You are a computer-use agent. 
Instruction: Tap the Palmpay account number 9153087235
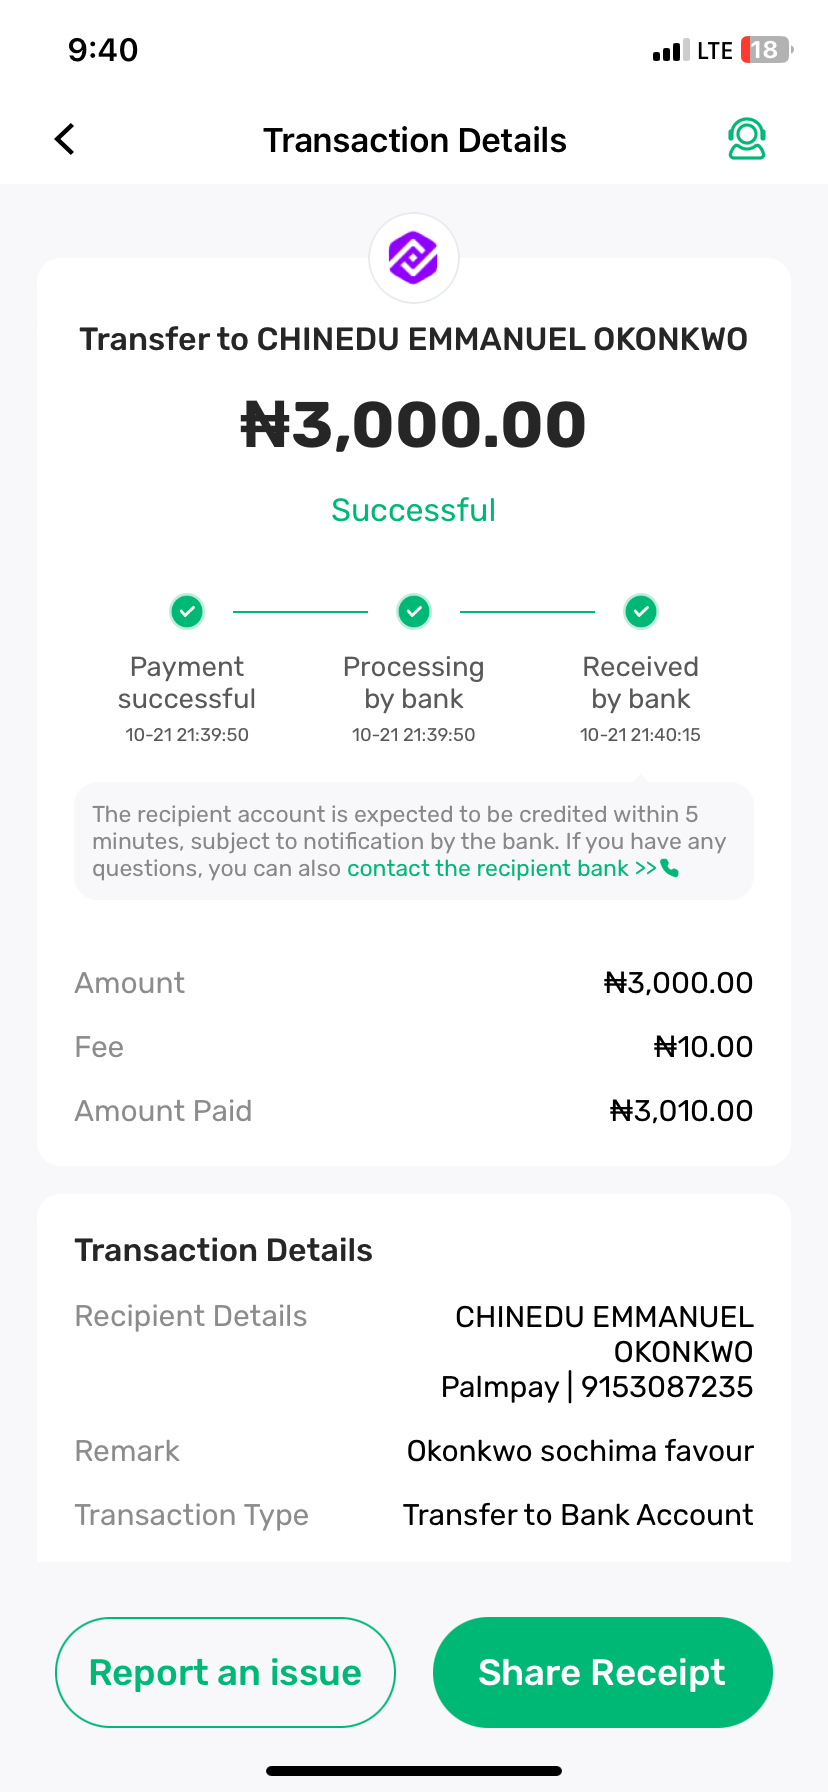666,1387
